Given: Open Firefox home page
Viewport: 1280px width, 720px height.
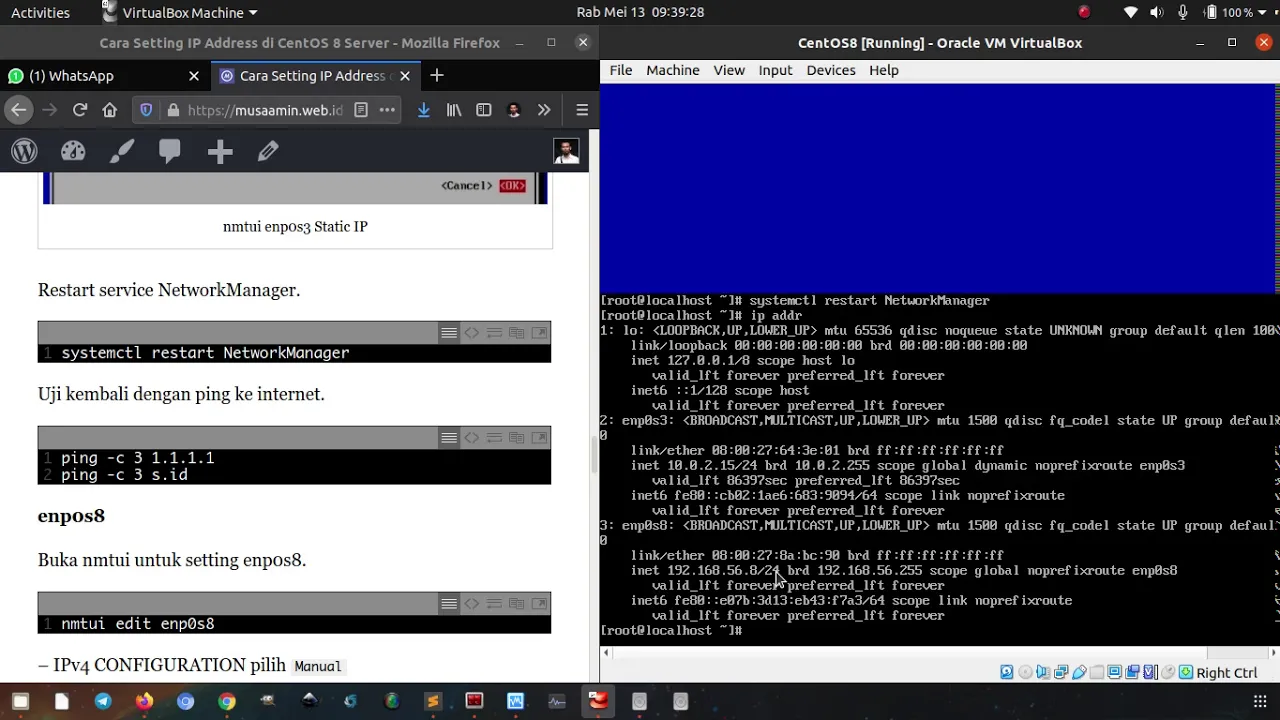Looking at the screenshot, I should [110, 110].
